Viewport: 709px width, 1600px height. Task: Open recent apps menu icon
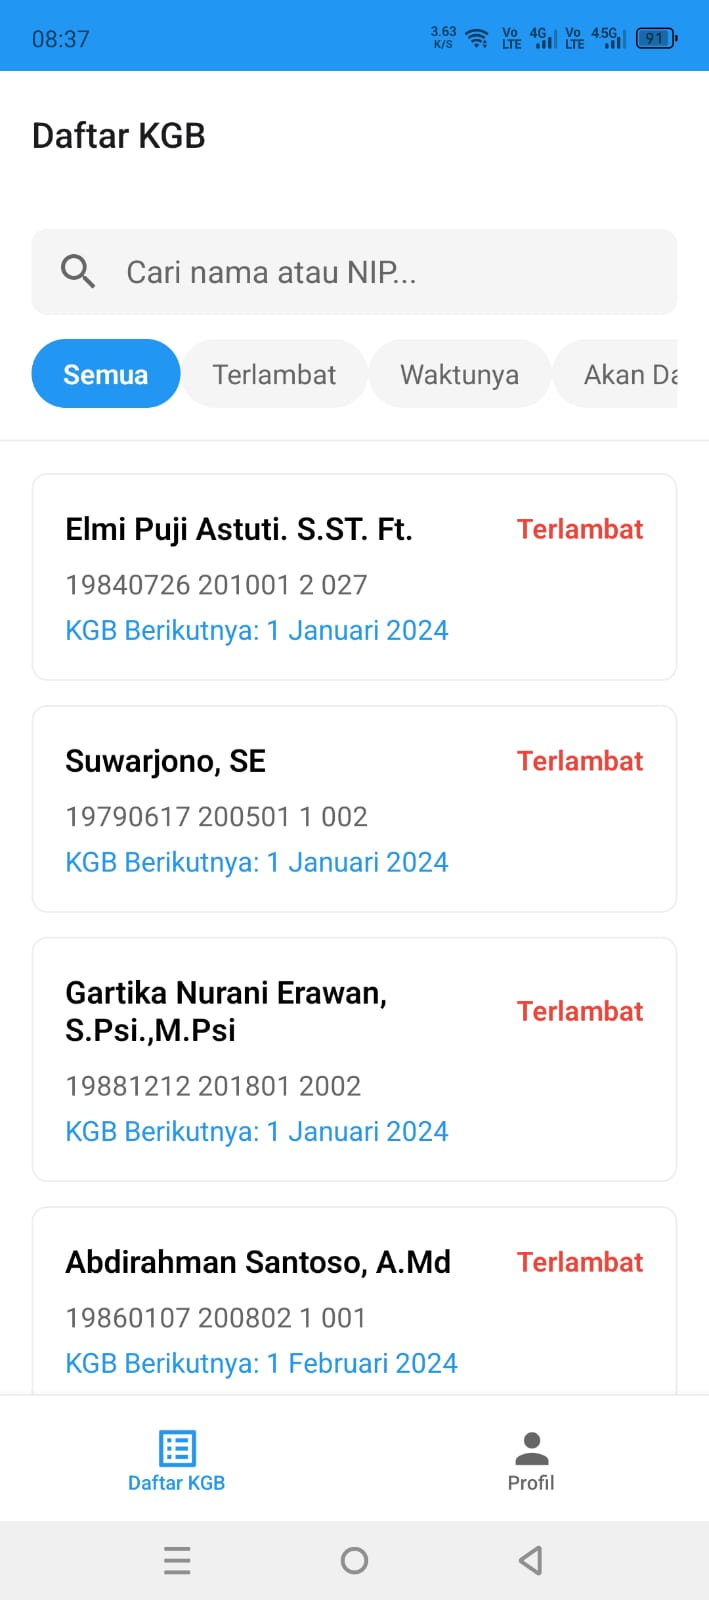click(x=177, y=1560)
